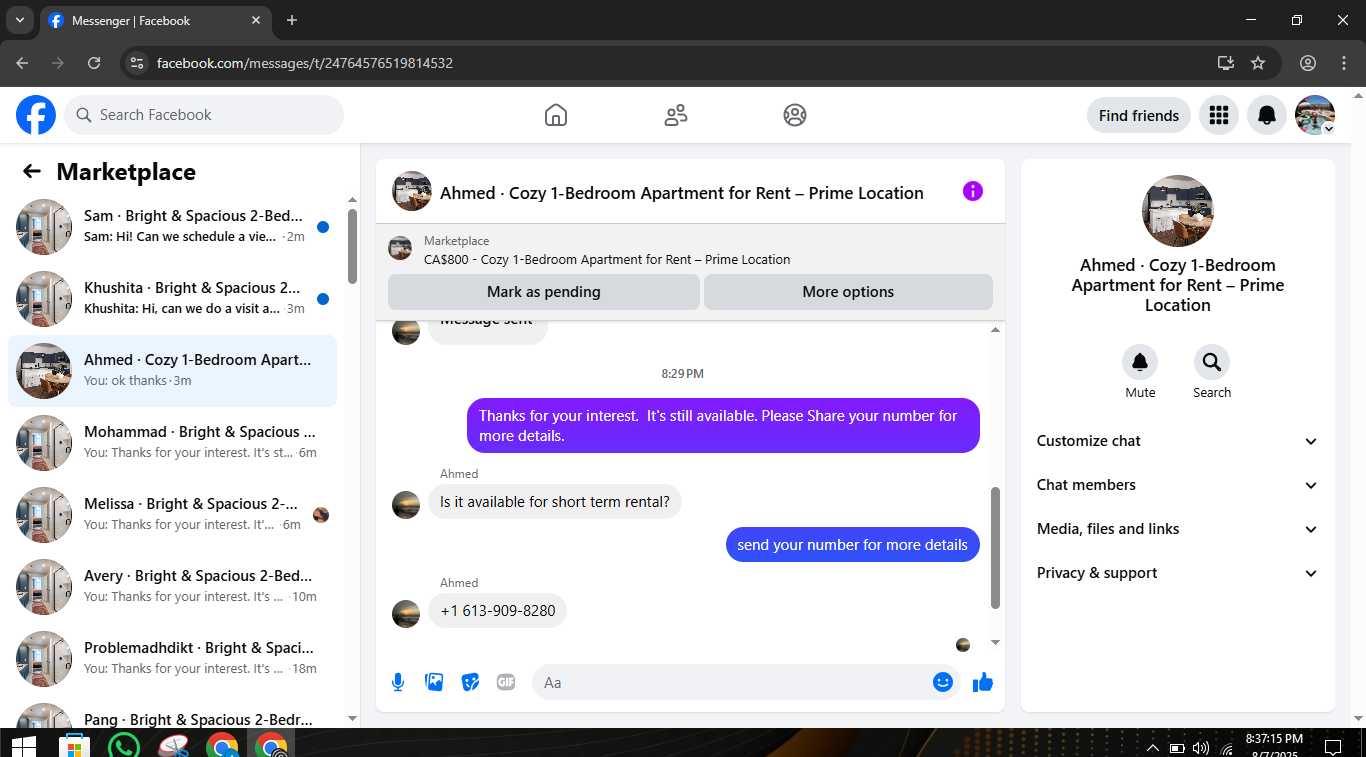Open Khushita's conversation
Image resolution: width=1366 pixels, height=757 pixels.
(173, 299)
